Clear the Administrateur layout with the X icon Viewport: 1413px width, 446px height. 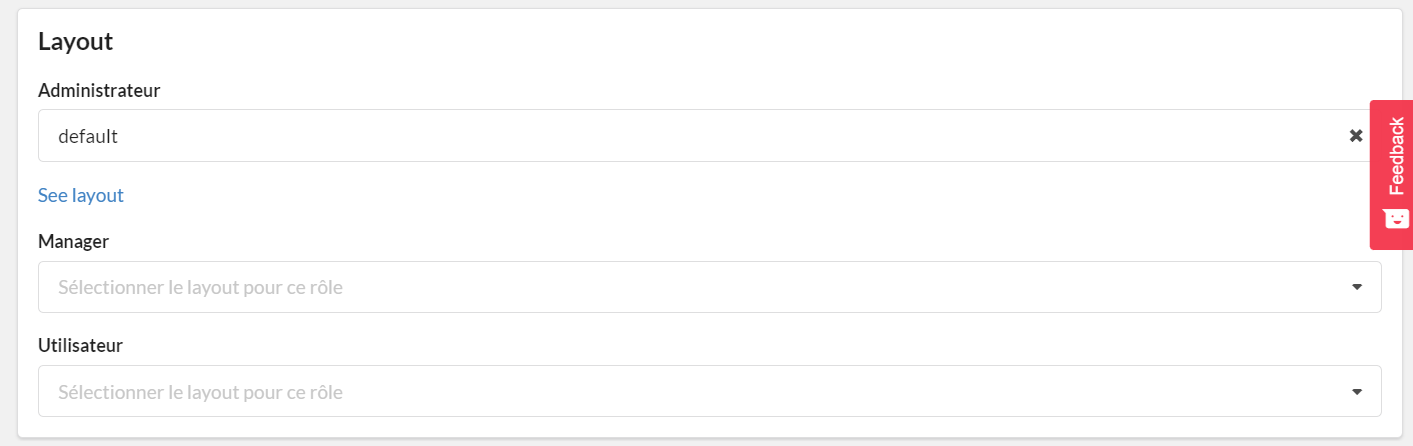click(x=1356, y=135)
